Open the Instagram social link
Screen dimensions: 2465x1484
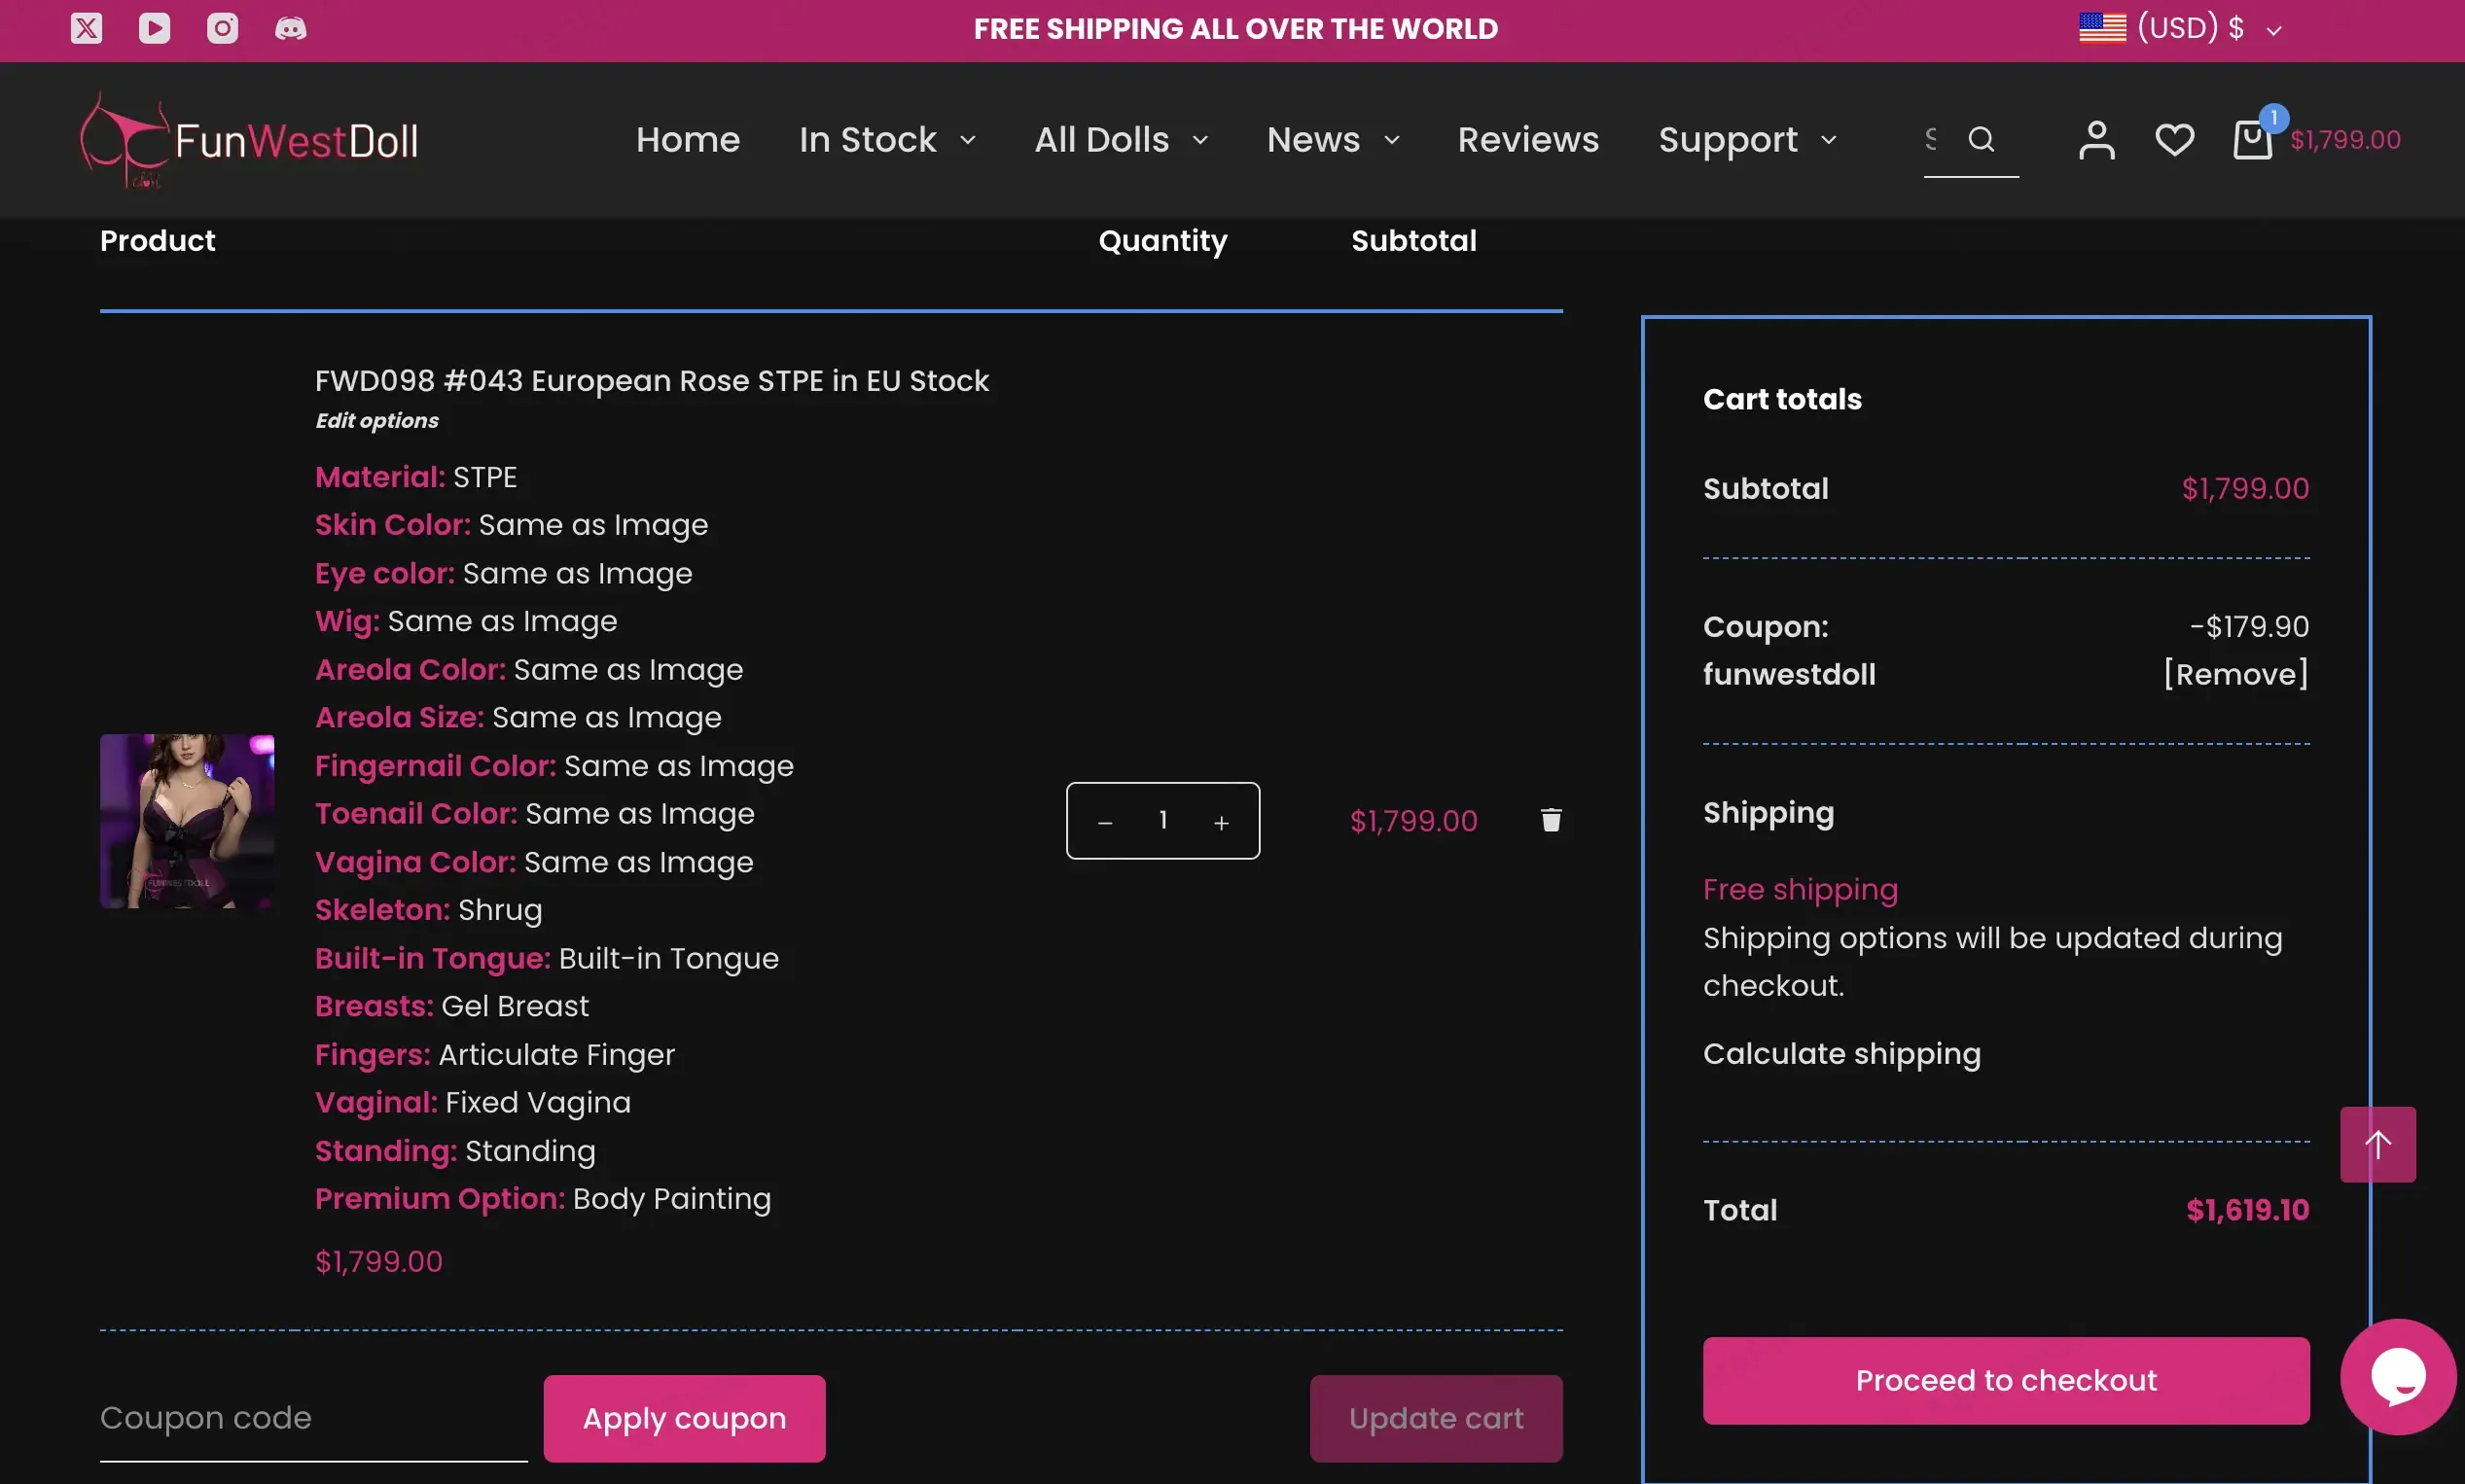tap(222, 28)
